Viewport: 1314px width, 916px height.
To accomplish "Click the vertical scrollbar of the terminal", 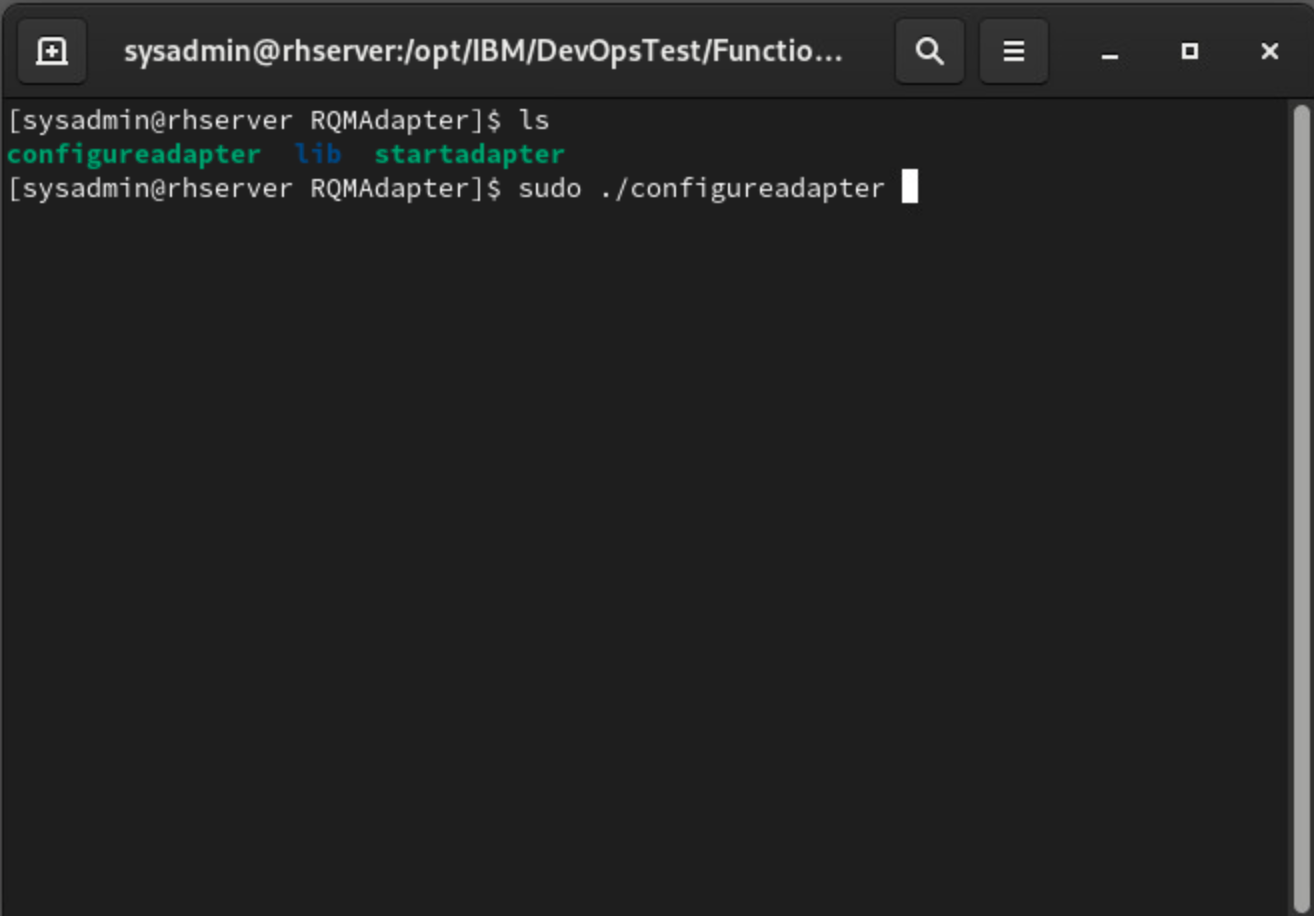I will click(1300, 500).
